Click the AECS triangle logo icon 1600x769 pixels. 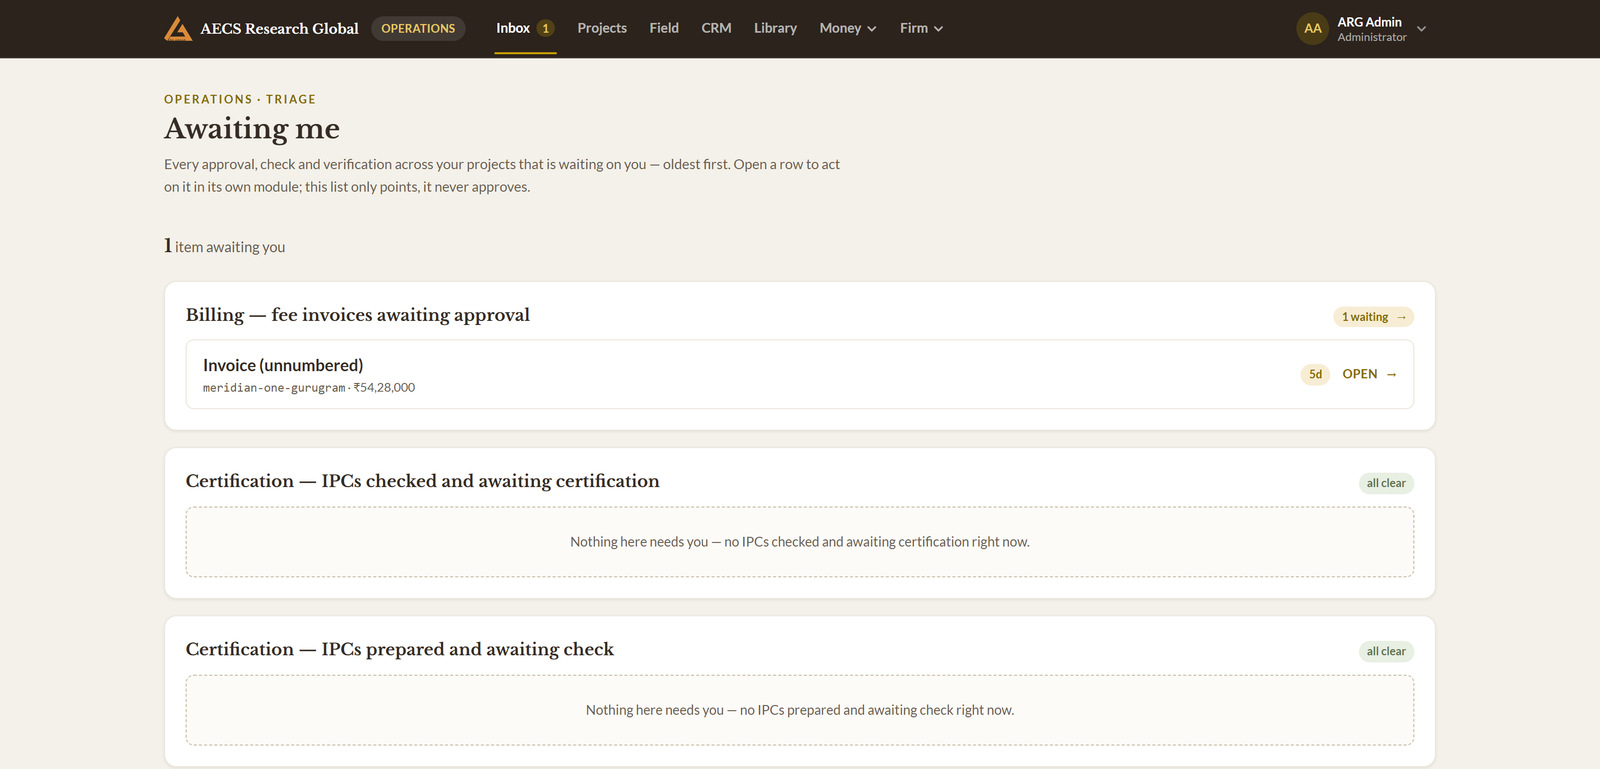pyautogui.click(x=178, y=29)
